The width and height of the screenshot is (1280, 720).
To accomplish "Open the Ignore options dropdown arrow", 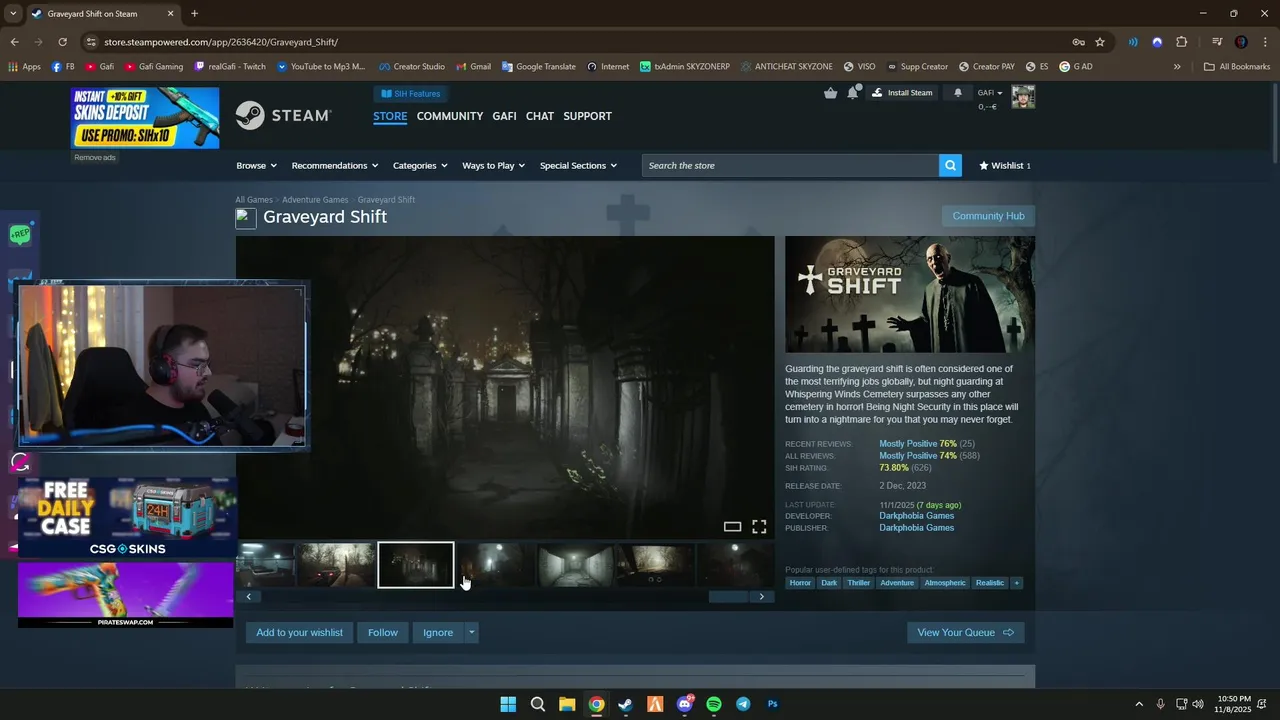I will (471, 632).
